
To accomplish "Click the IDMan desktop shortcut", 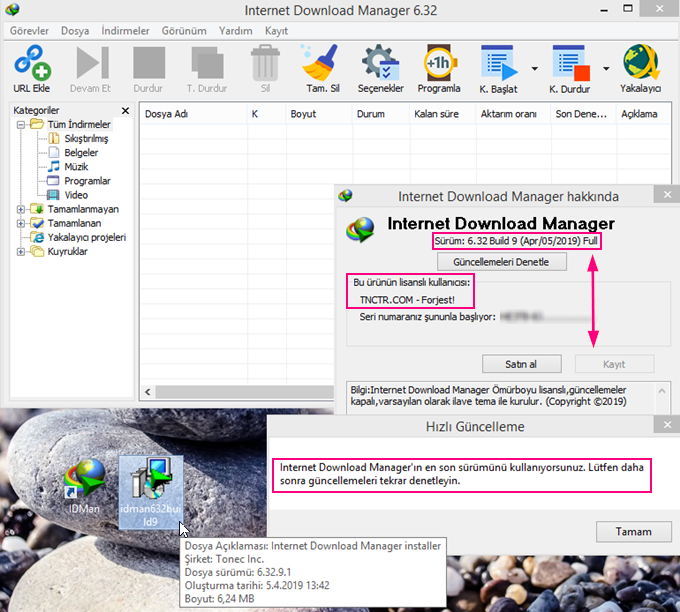I will point(84,487).
